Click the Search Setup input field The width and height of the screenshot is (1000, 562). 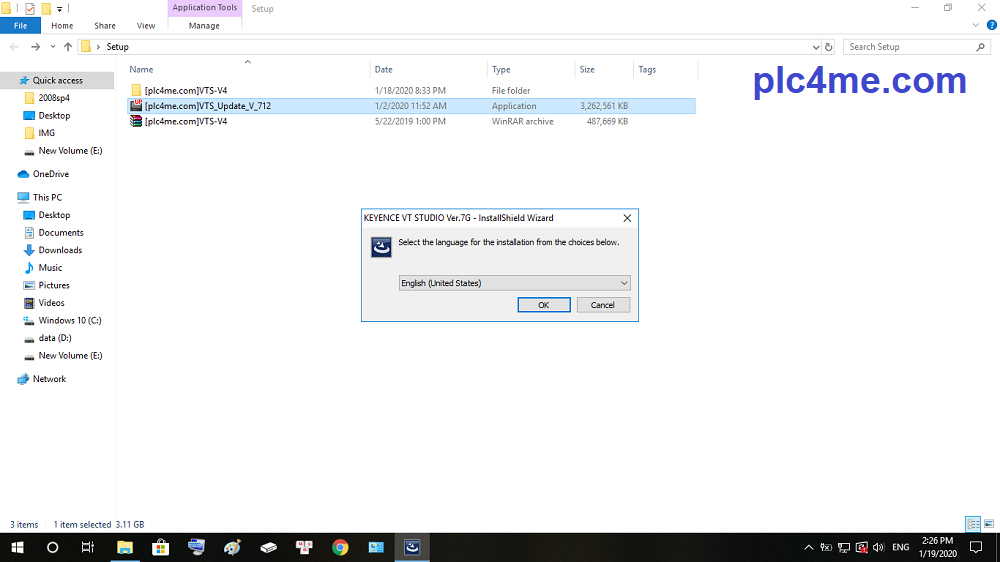click(908, 47)
